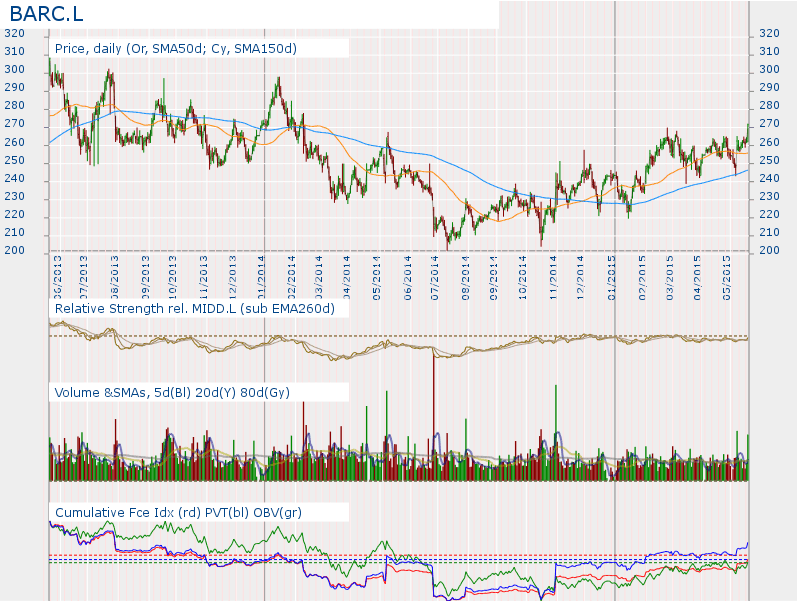Click the Cumulative Fce Idx panel label

(x=178, y=513)
